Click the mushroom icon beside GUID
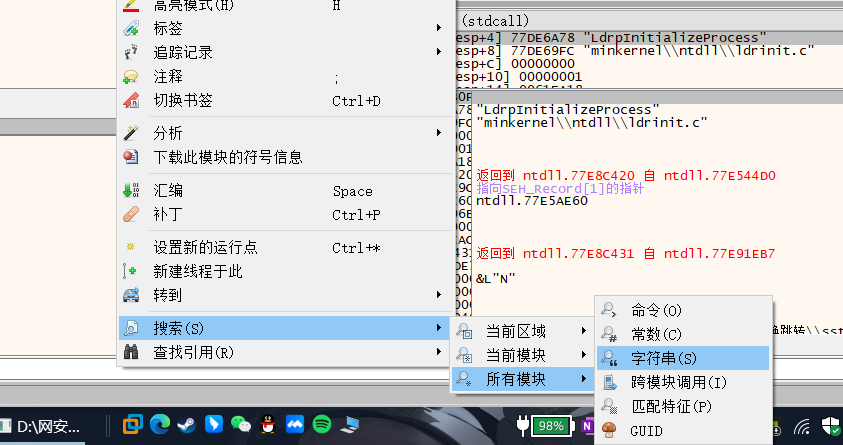This screenshot has width=843, height=445. pos(609,430)
